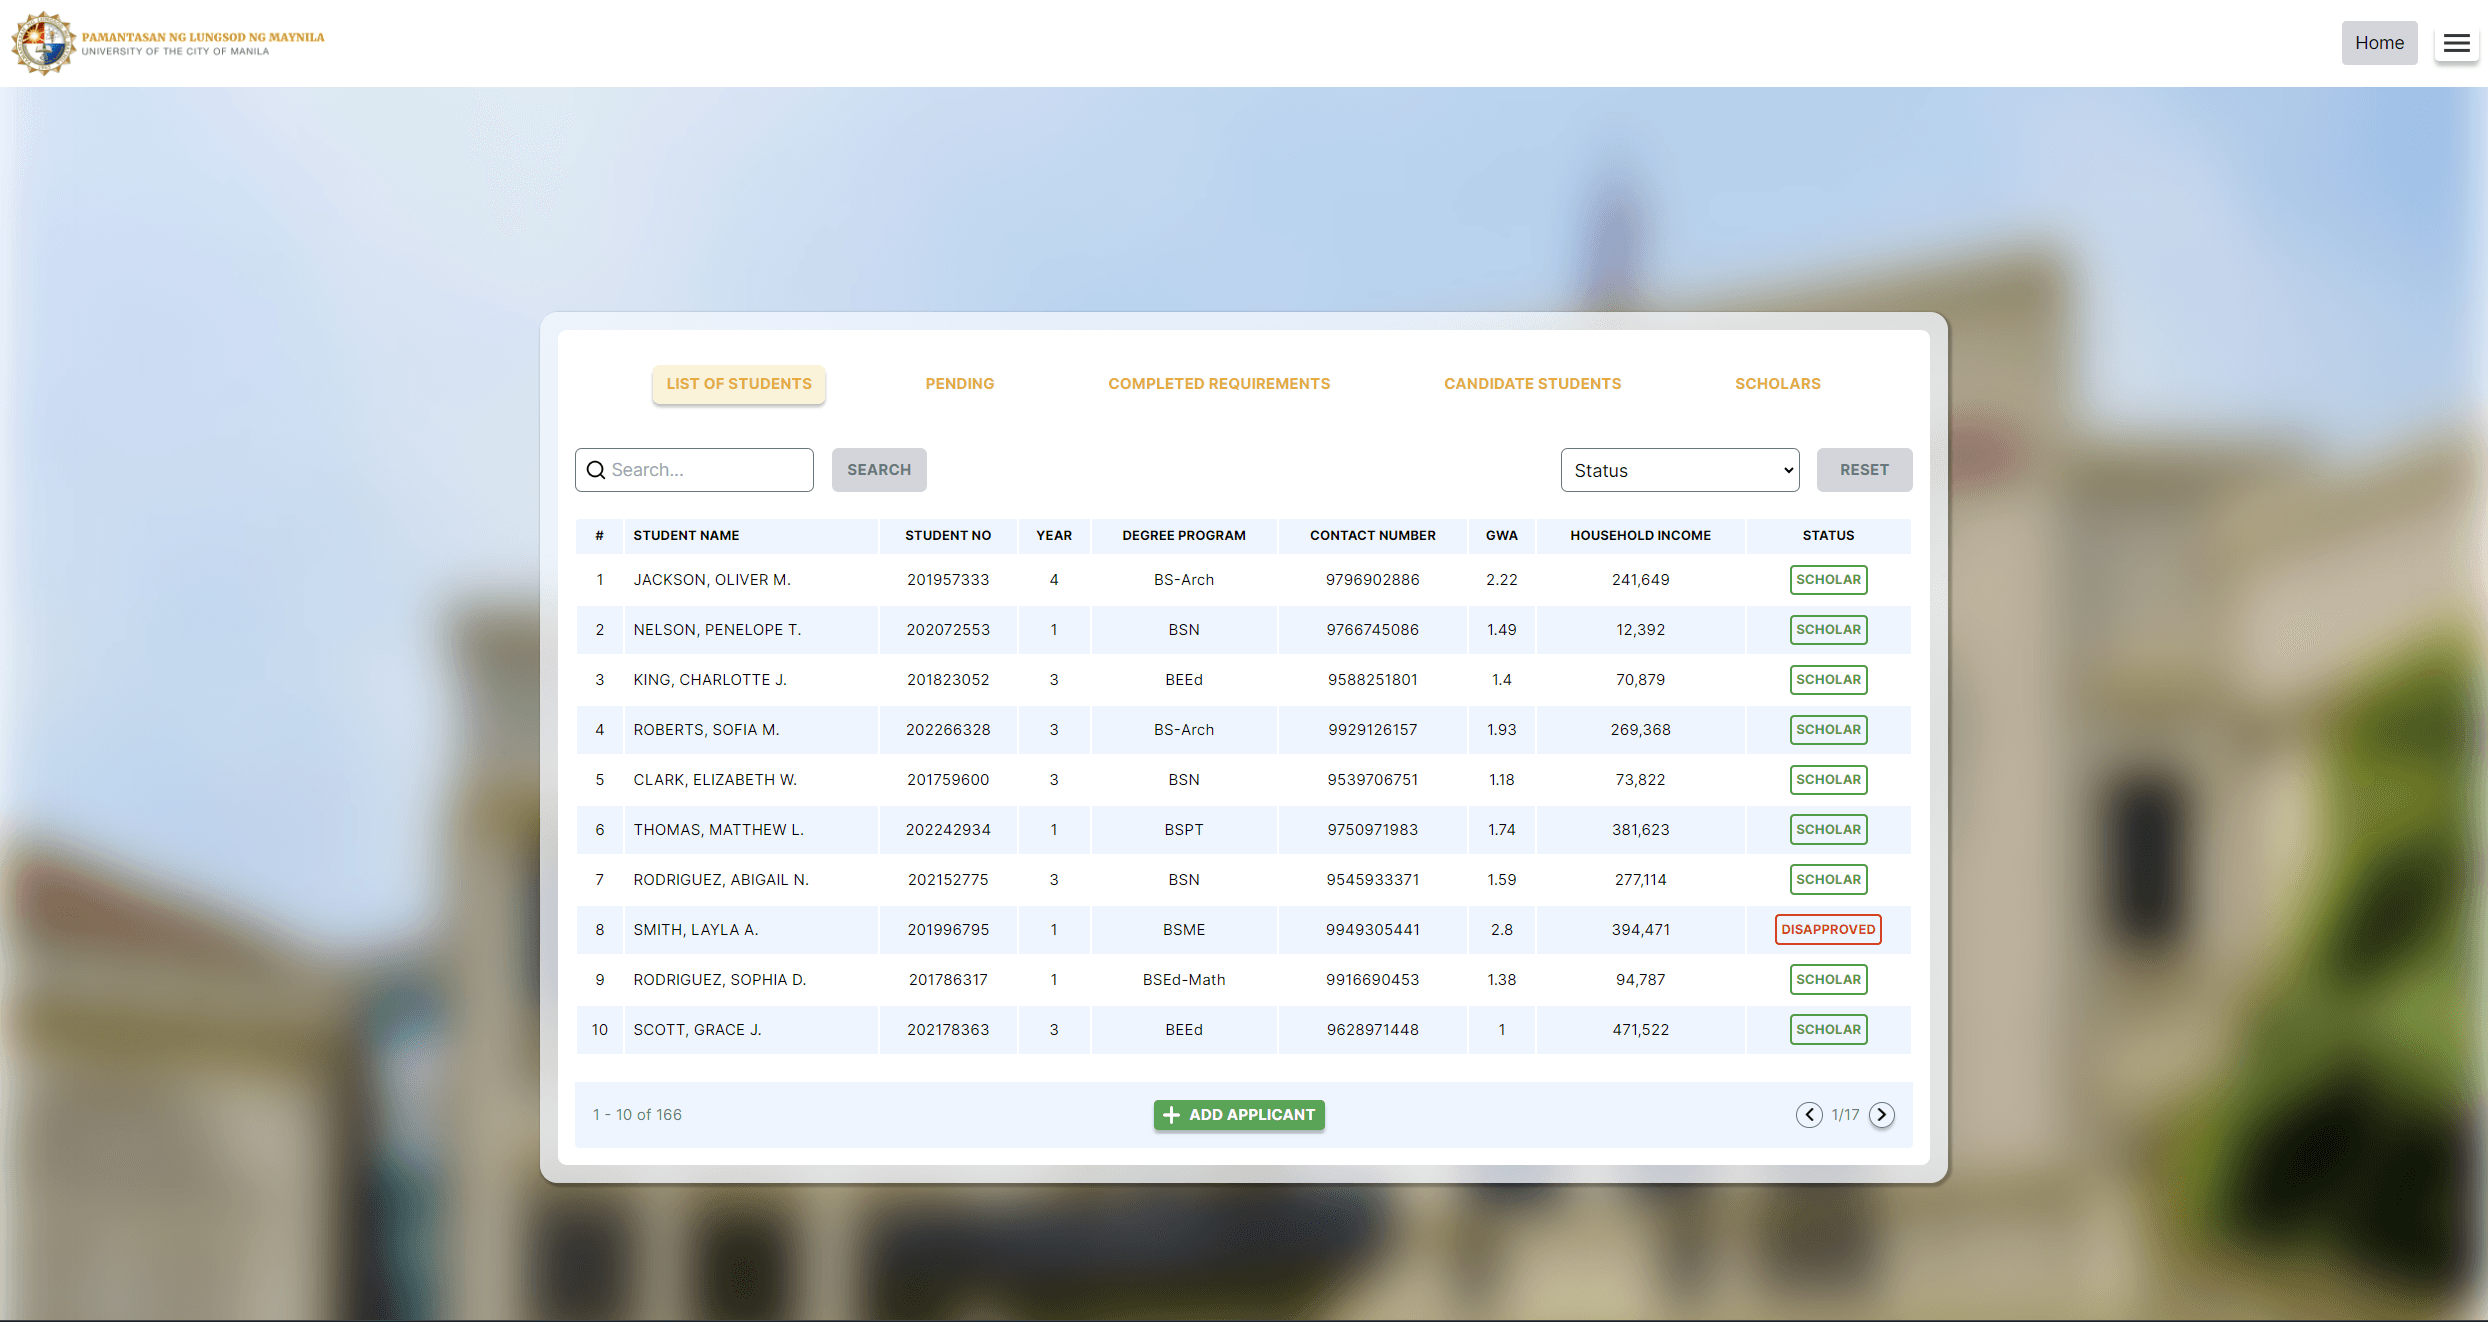Click the PLM university logo
This screenshot has height=1322, width=2488.
point(42,43)
